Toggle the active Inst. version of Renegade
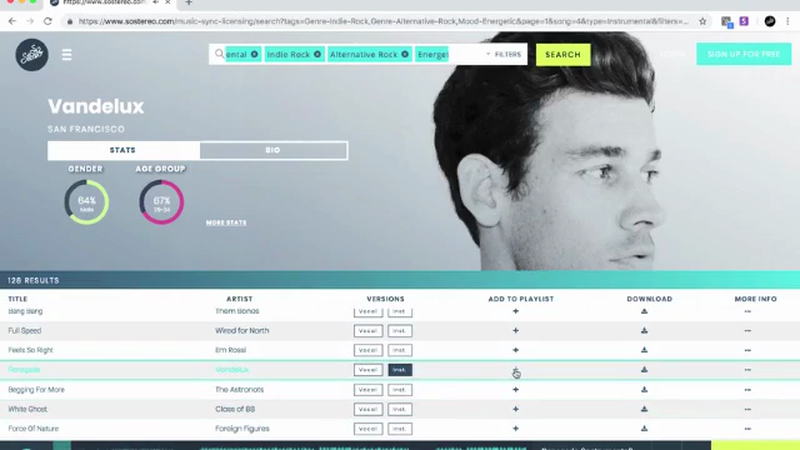This screenshot has height=450, width=800. click(399, 369)
